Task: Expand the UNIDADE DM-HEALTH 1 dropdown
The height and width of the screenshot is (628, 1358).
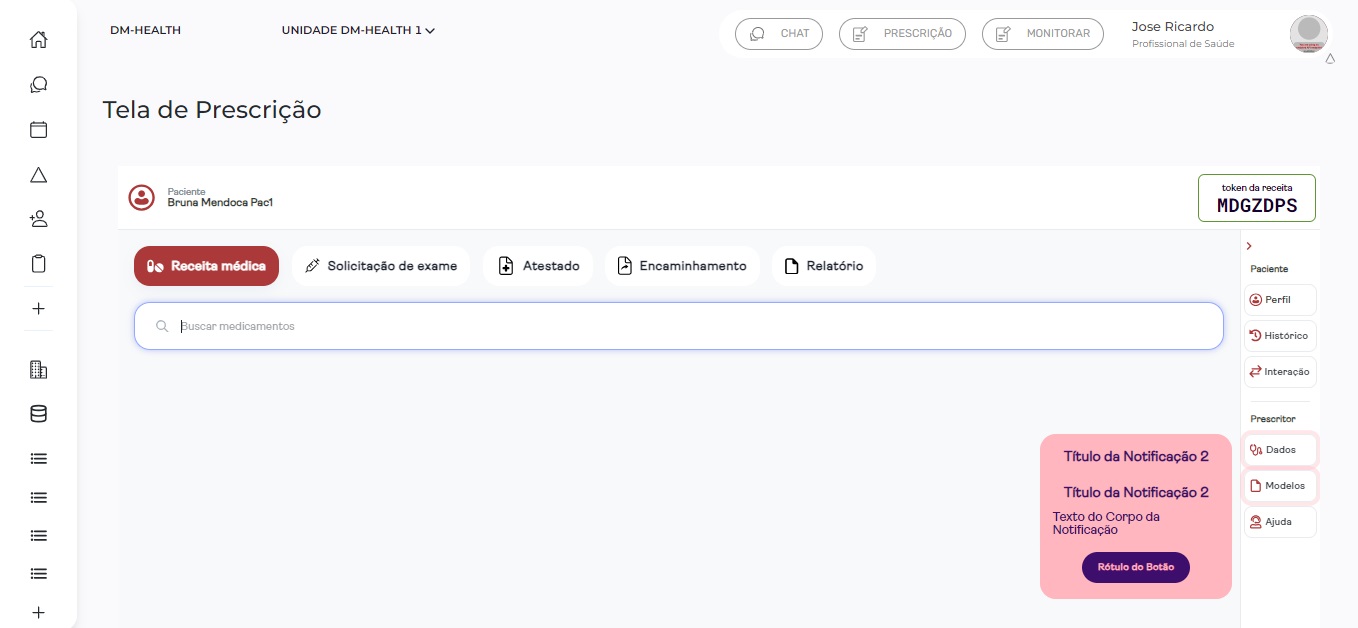Action: click(358, 31)
